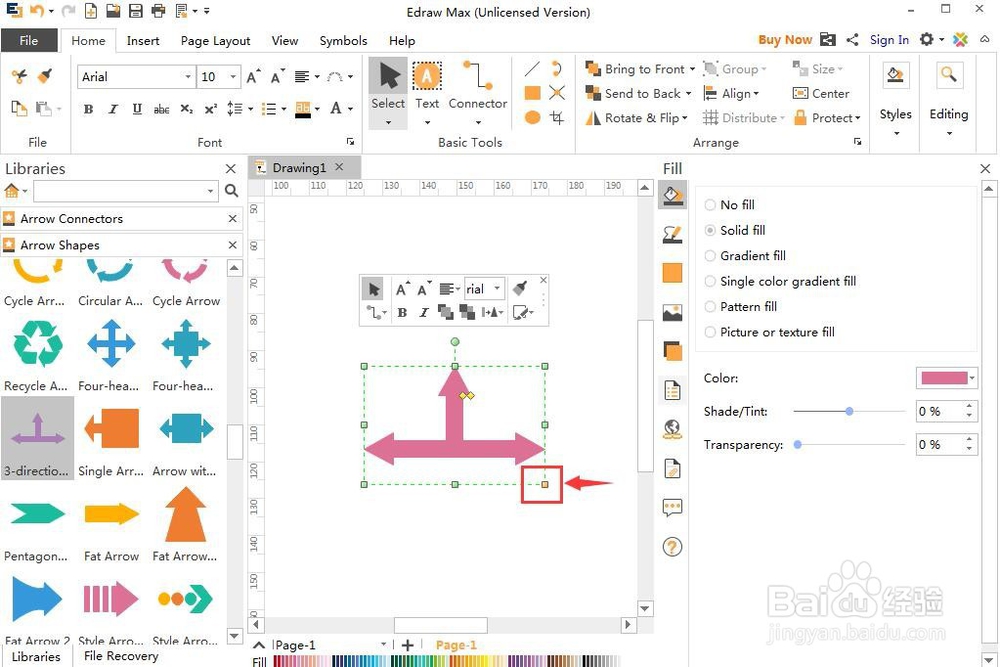This screenshot has width=1000, height=667.
Task: Switch to the View tab
Action: pos(284,41)
